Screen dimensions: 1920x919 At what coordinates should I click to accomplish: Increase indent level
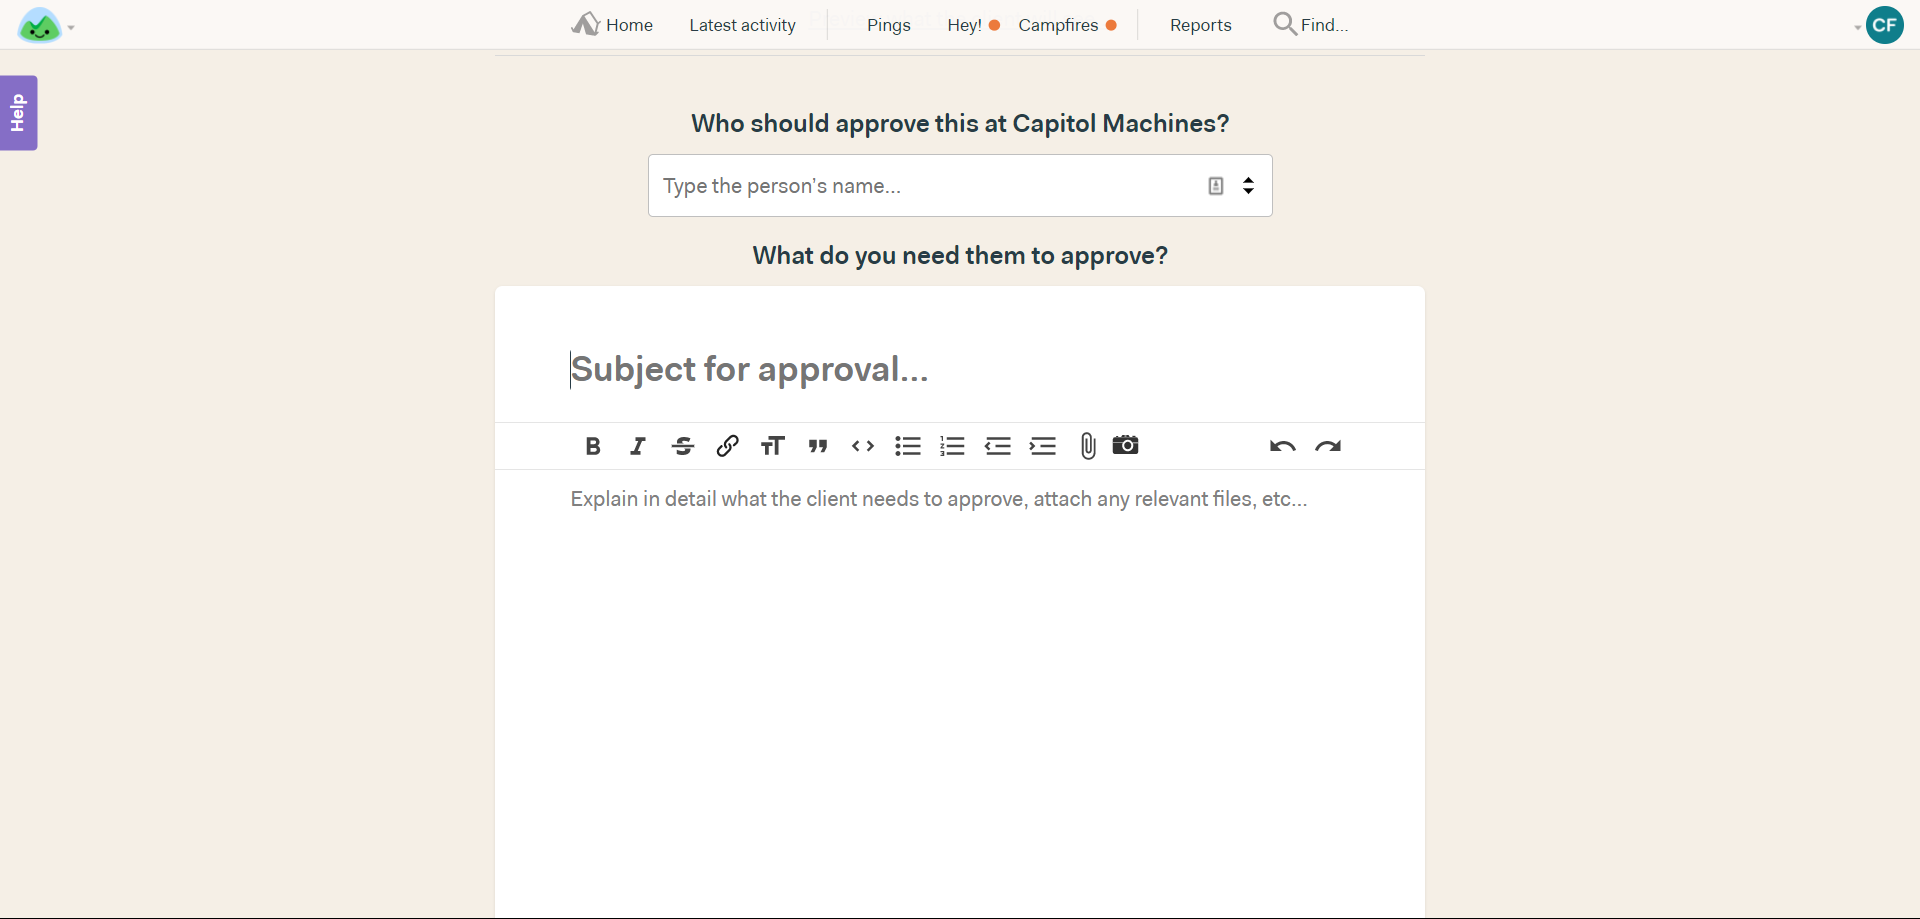click(x=1043, y=446)
